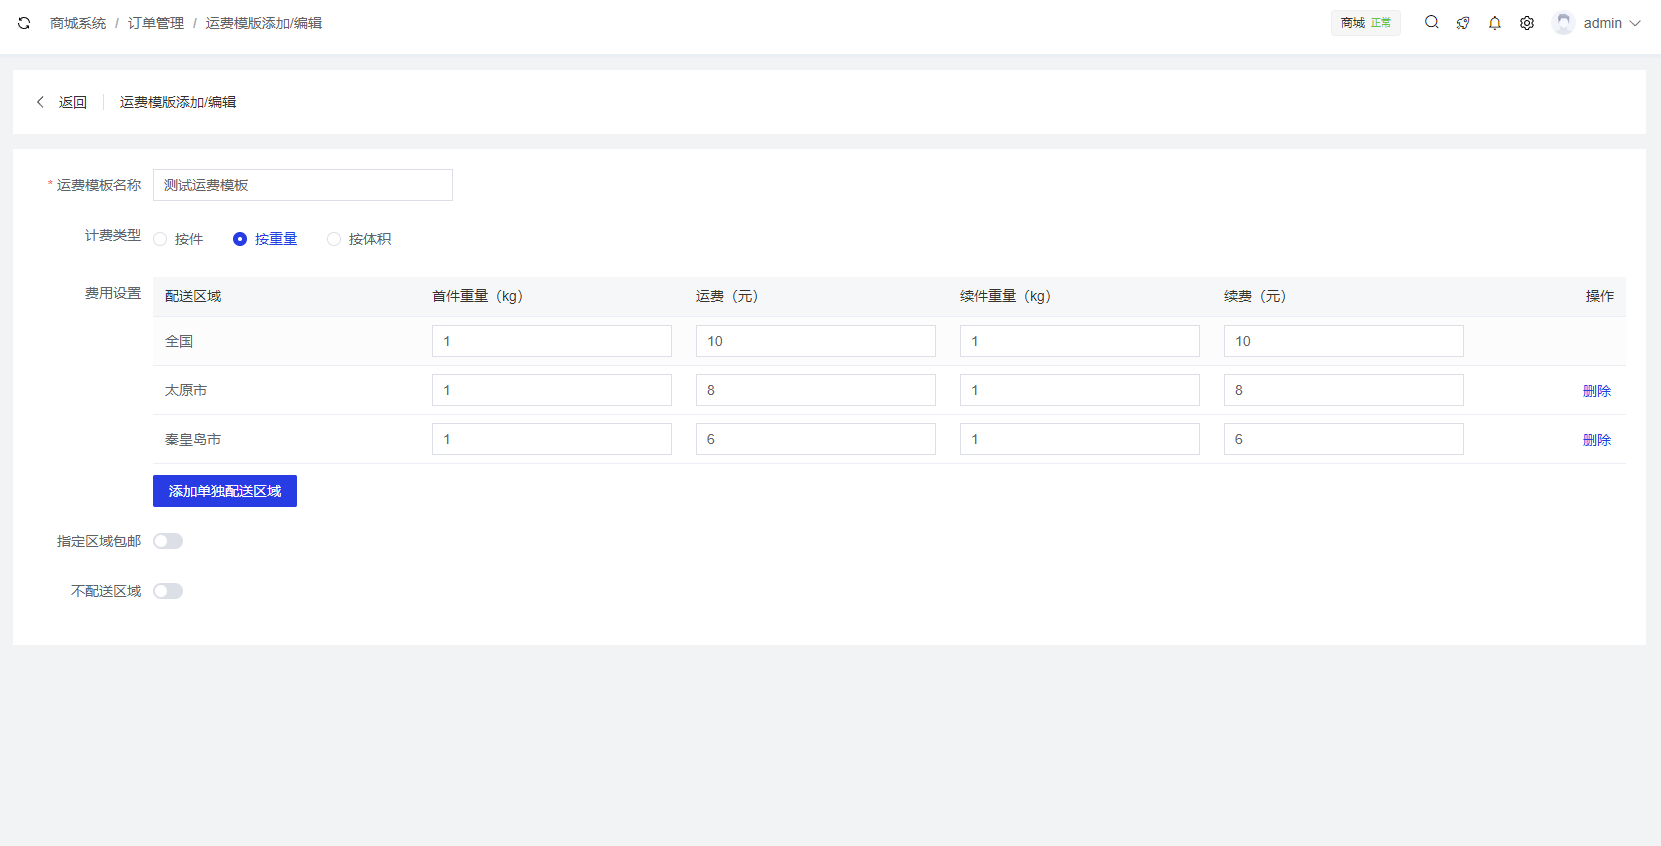Toggle the 不配送区域 switch
The image size is (1661, 846).
tap(168, 591)
